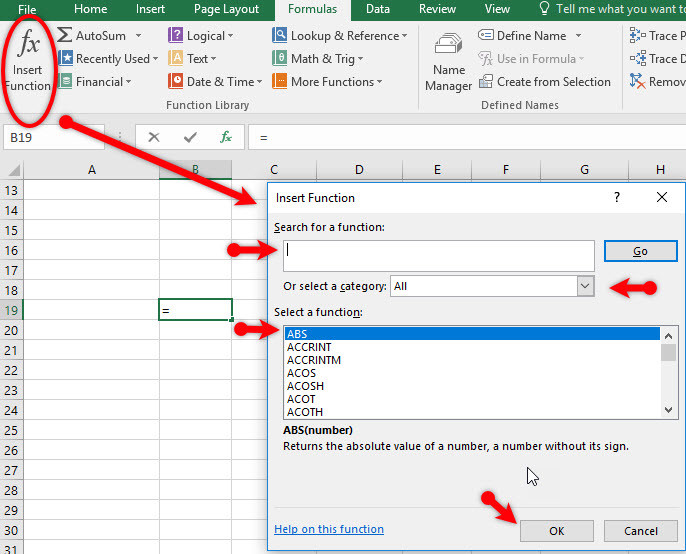Viewport: 686px width, 554px height.
Task: Open Math & Trig functions menu
Action: point(318,59)
